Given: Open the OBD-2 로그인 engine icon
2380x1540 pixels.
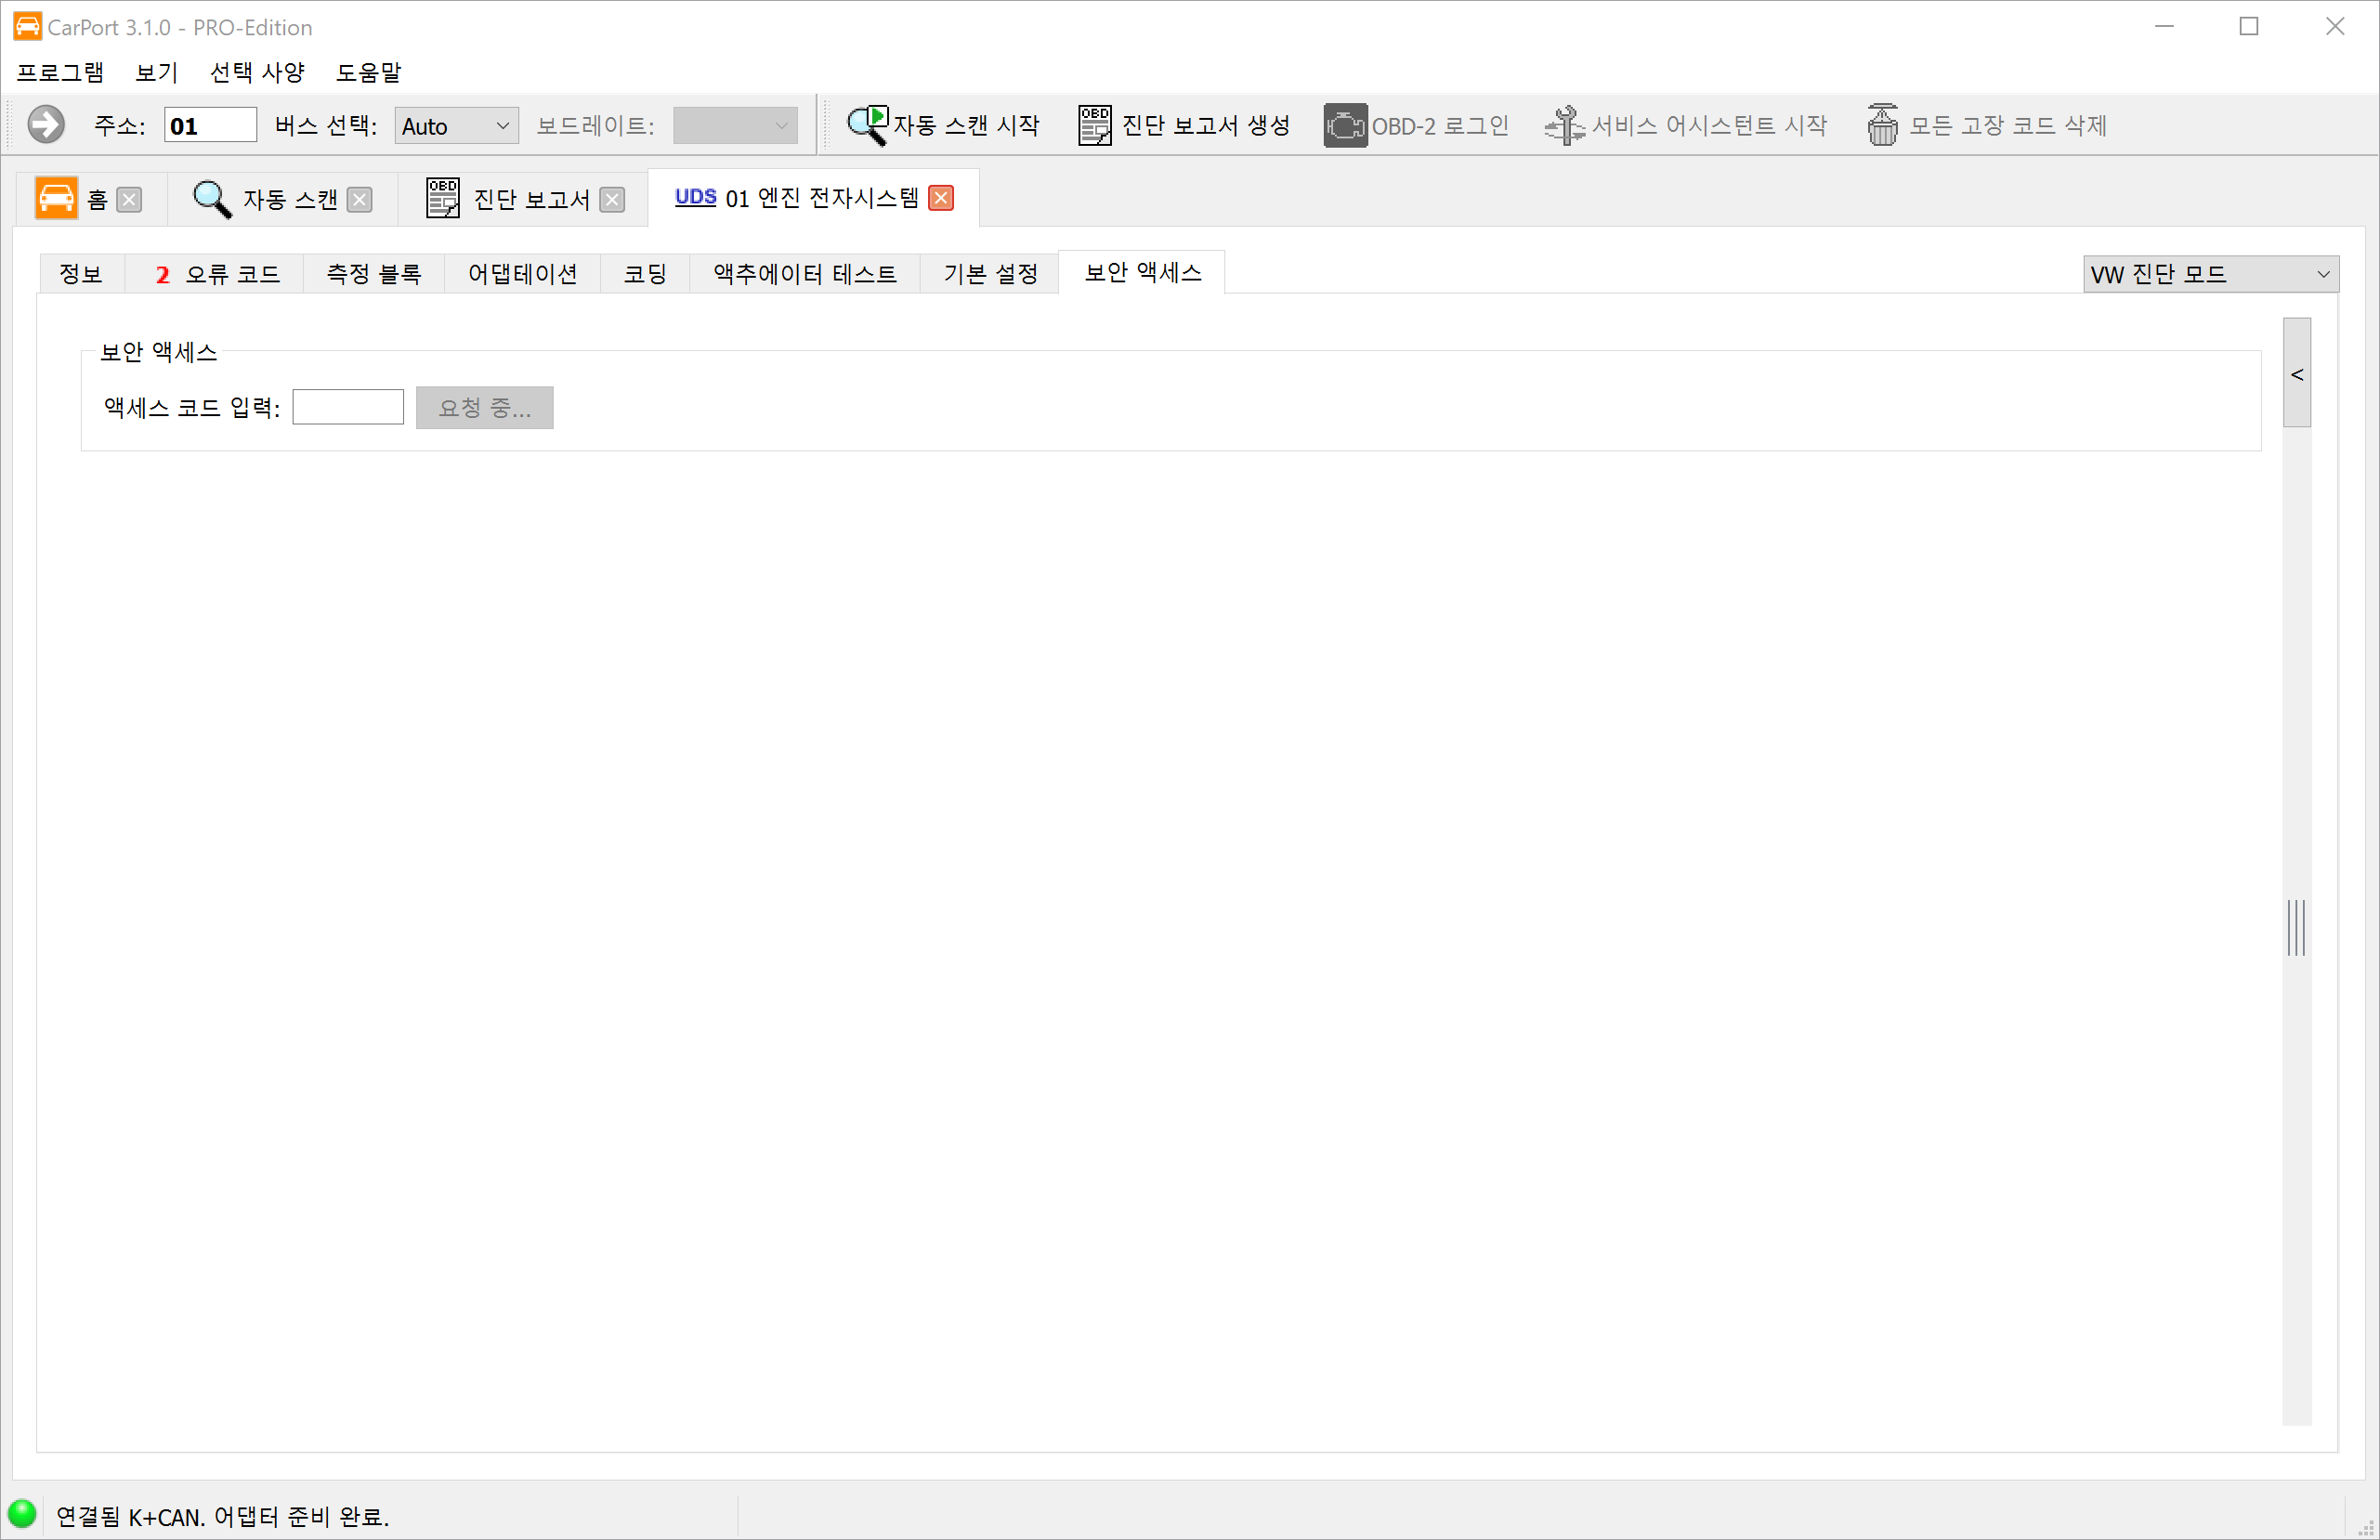Looking at the screenshot, I should tap(1345, 125).
